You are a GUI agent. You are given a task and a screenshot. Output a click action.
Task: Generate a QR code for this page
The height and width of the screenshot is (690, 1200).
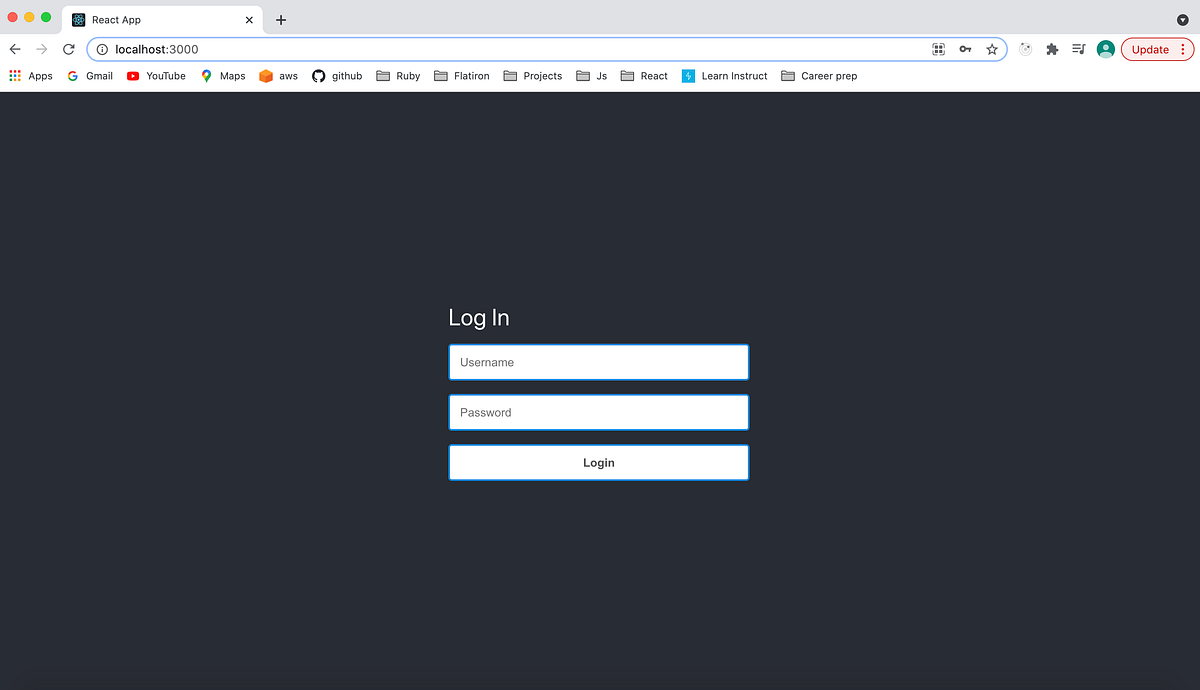(x=938, y=48)
